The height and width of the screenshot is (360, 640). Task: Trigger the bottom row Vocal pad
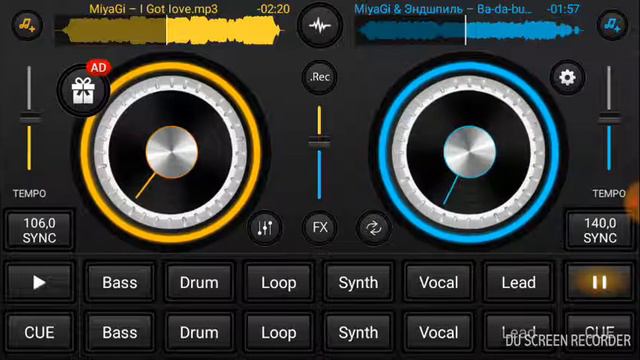click(438, 332)
